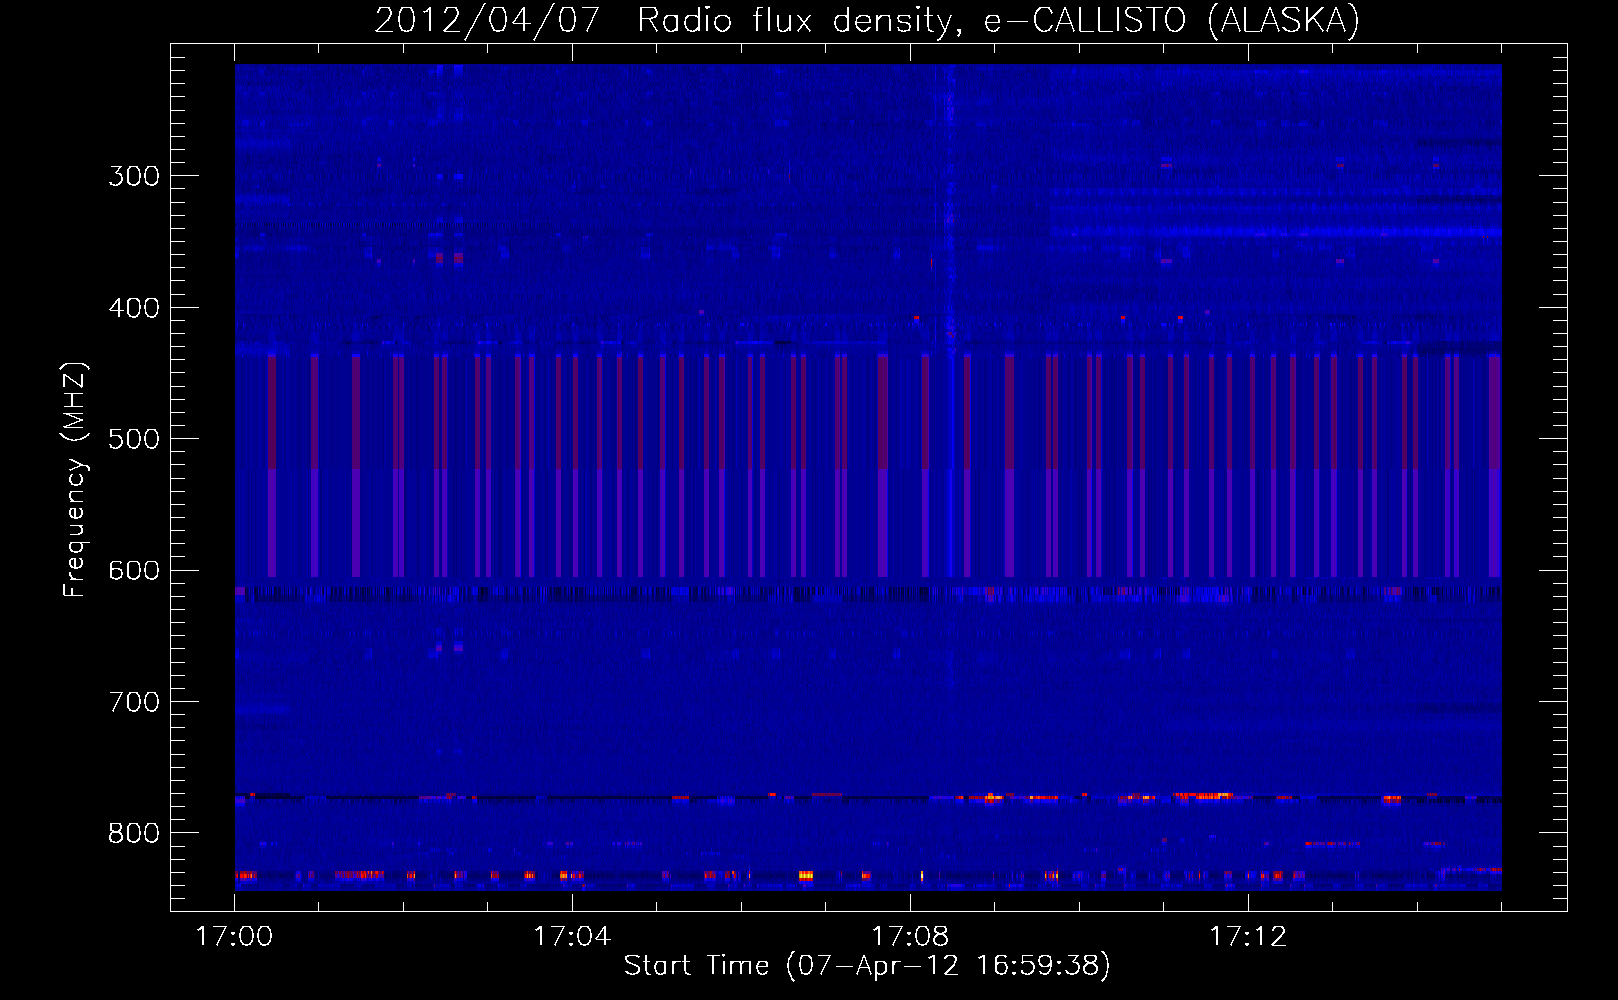
Task: Click the 17:08 time tick label
Action: [x=910, y=937]
